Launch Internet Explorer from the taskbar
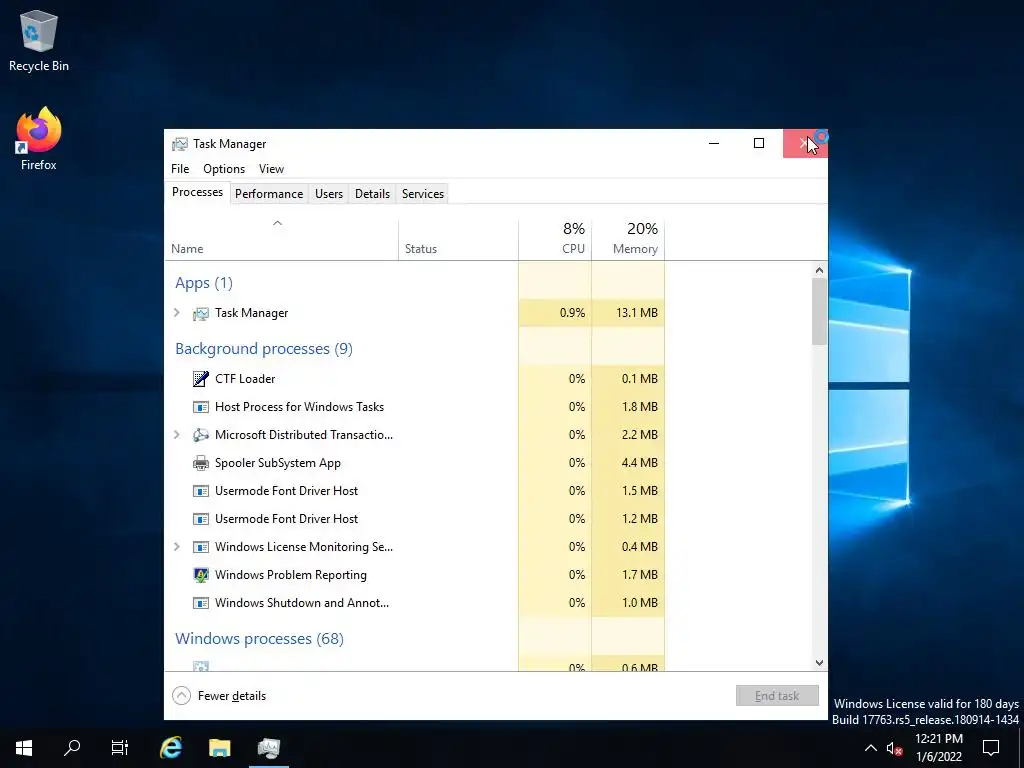 point(170,748)
